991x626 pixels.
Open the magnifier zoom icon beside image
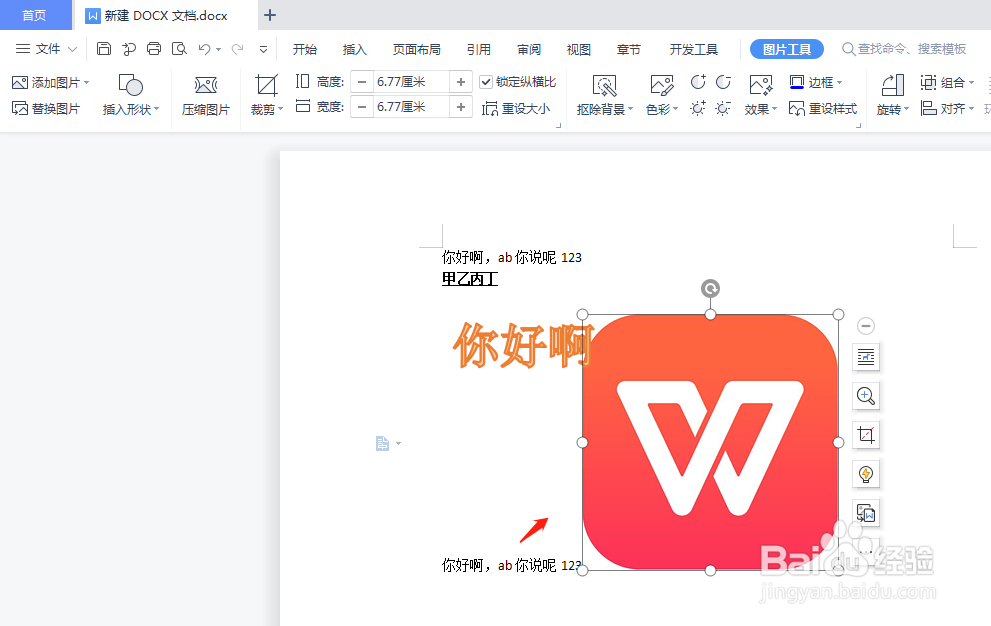tap(866, 396)
